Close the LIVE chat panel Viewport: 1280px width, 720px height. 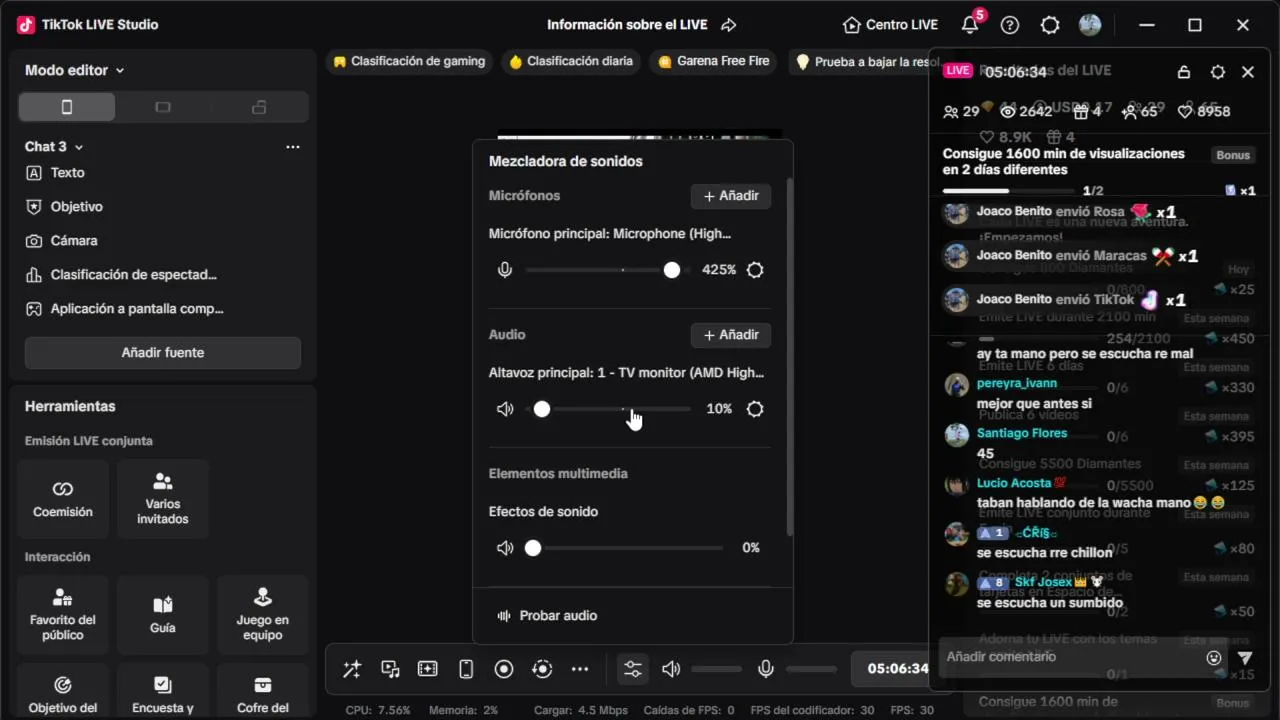pyautogui.click(x=1248, y=72)
